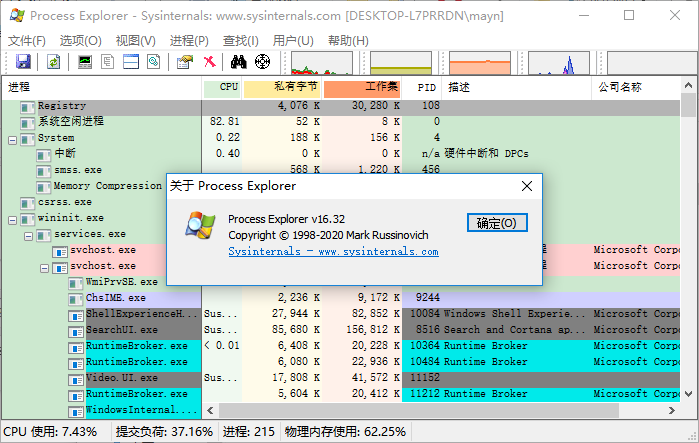Click the icon next to smss.exe

point(44,171)
